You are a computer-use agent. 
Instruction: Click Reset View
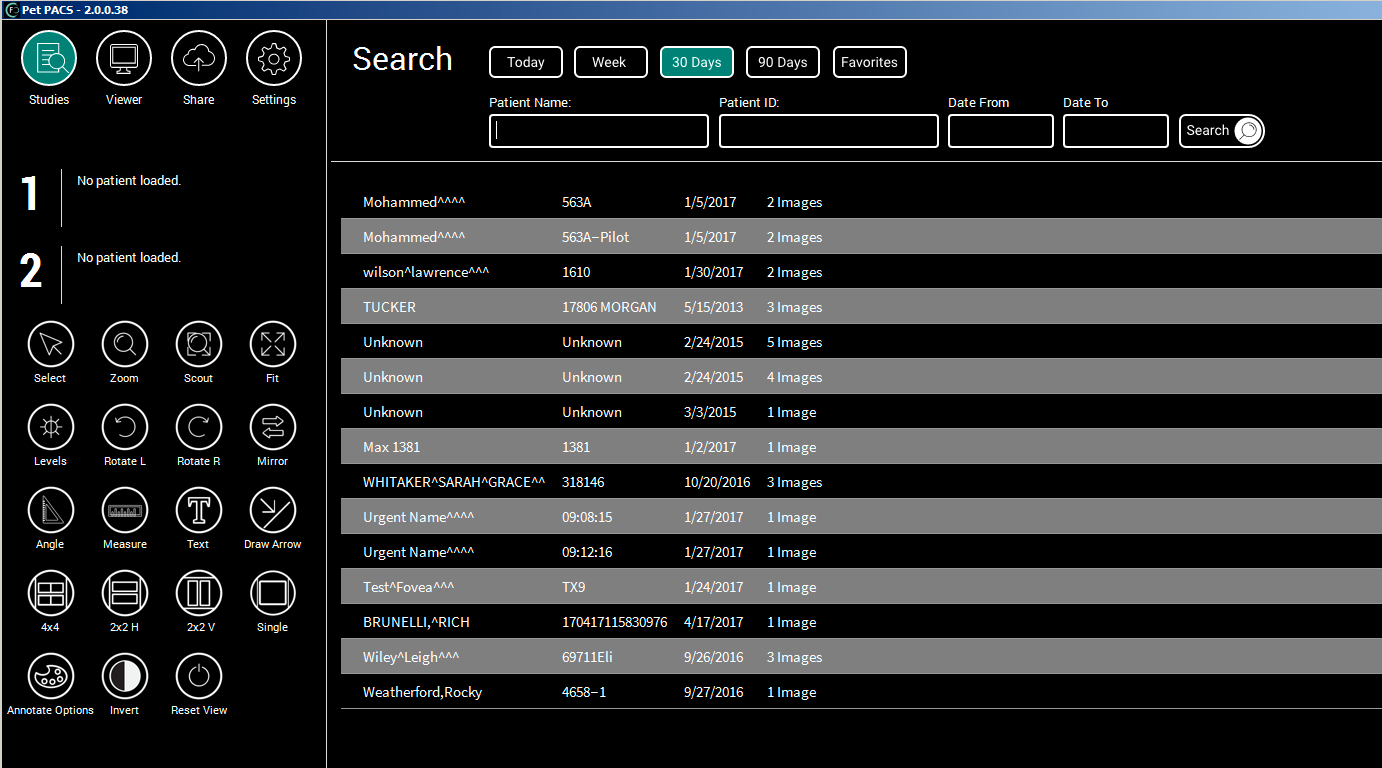click(x=199, y=677)
